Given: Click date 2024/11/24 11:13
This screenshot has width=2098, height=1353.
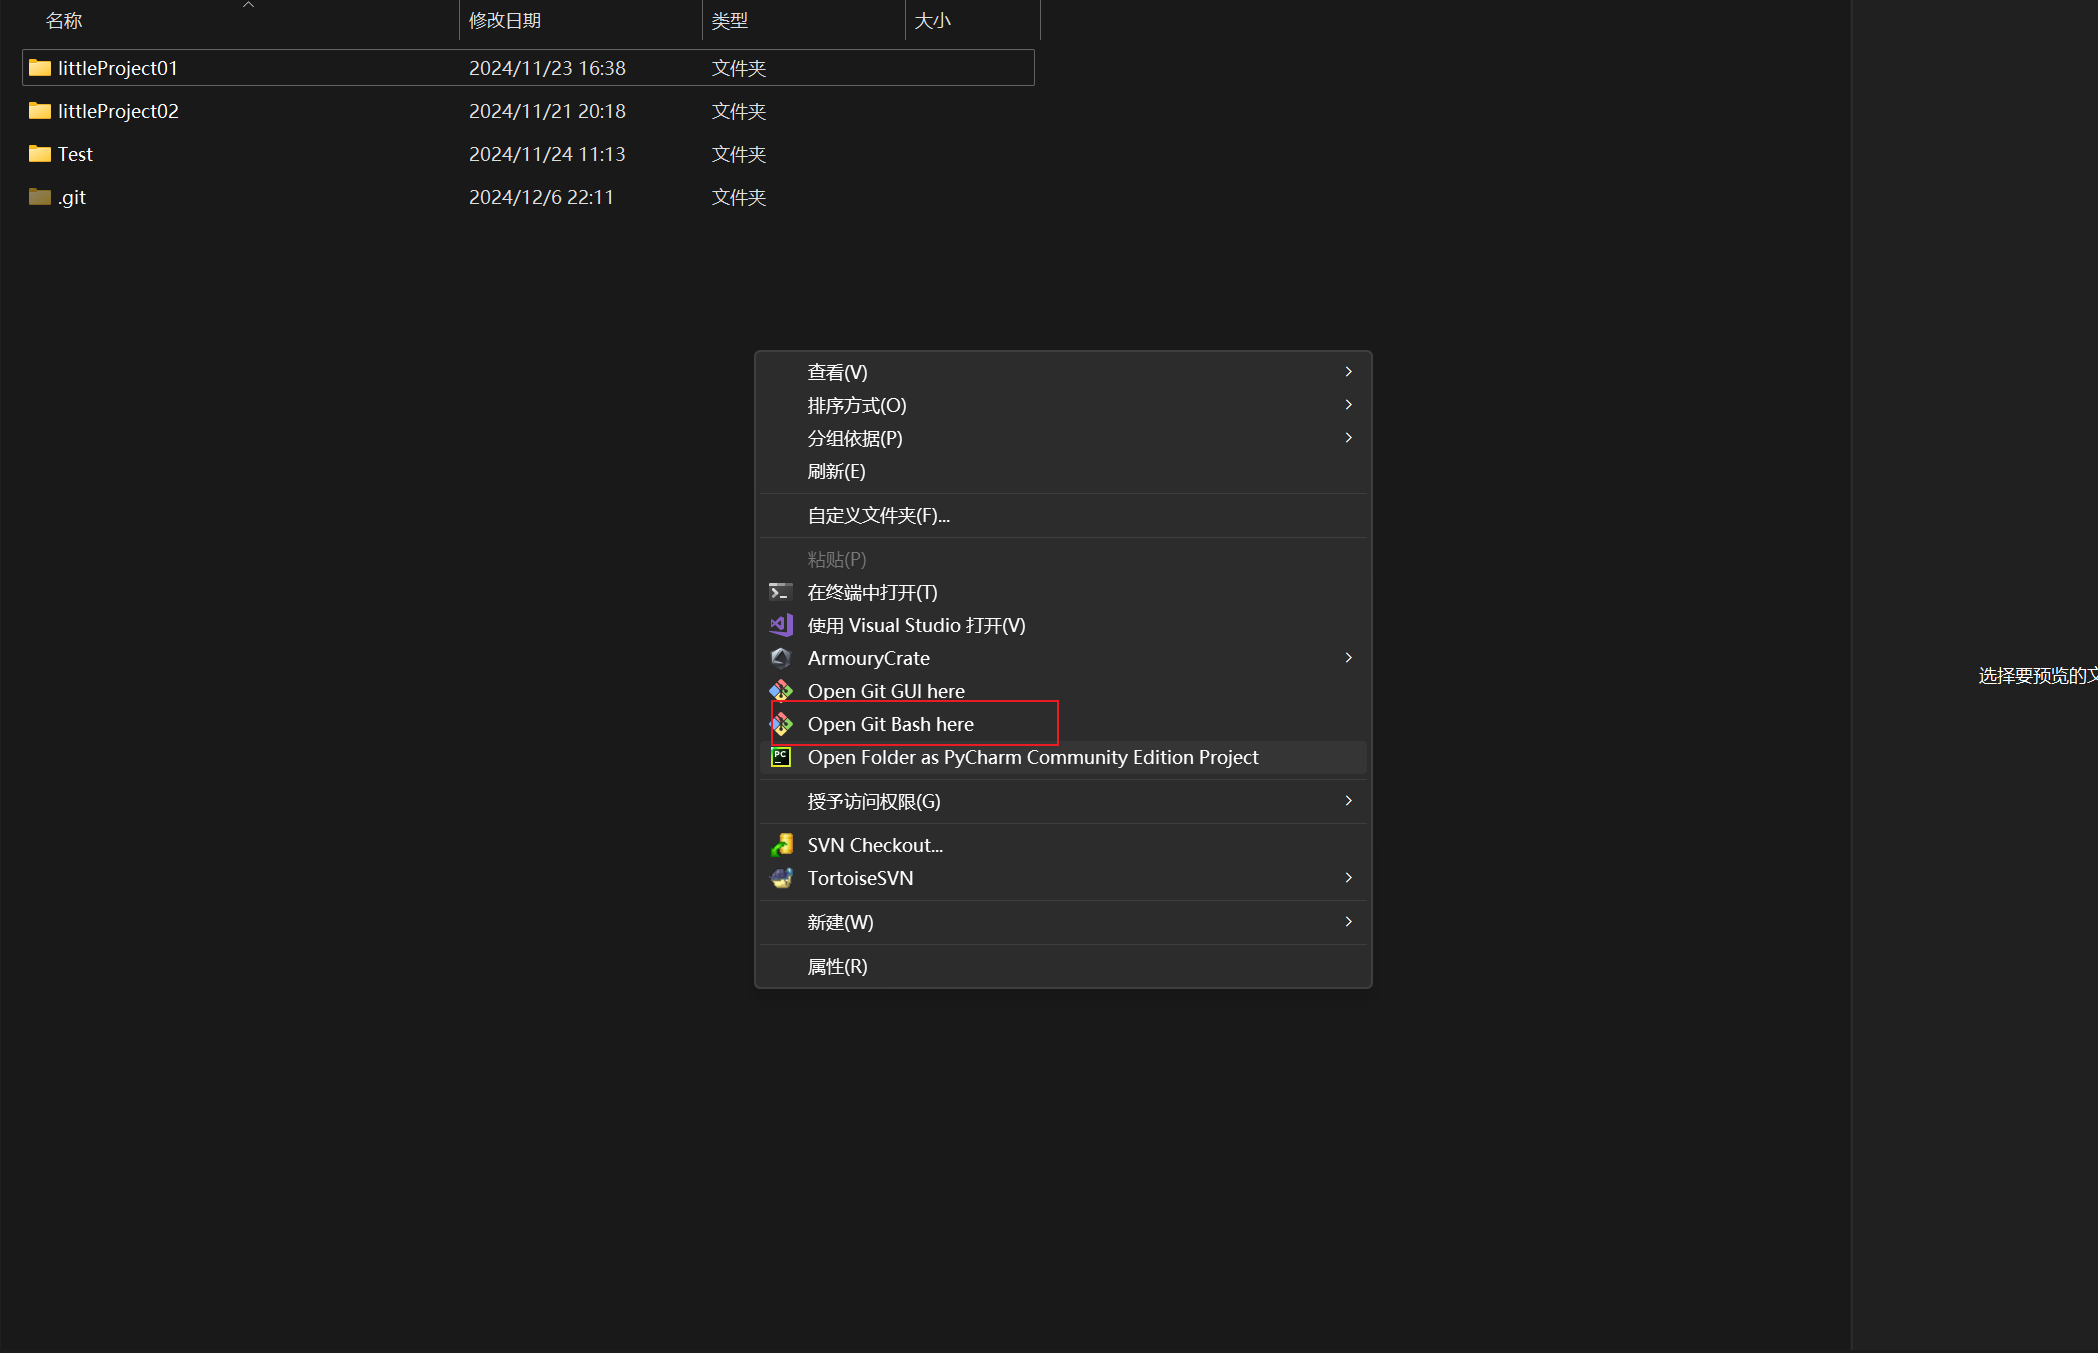Looking at the screenshot, I should [x=547, y=154].
